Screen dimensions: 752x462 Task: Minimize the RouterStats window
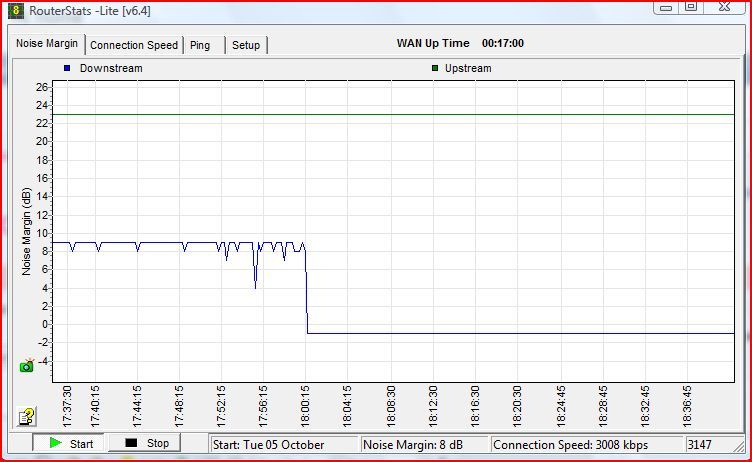(x=666, y=6)
